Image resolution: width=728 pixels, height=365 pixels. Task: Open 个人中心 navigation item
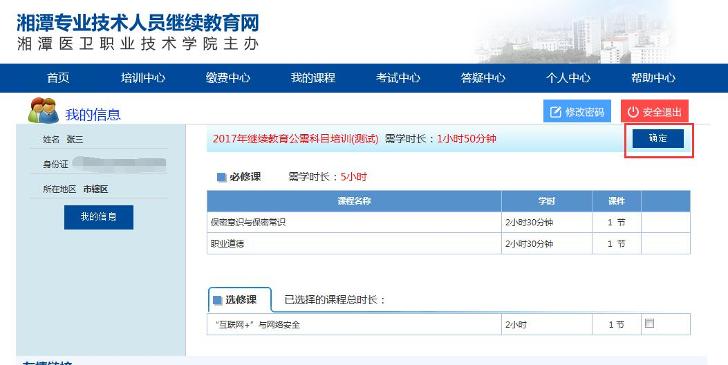pos(568,78)
